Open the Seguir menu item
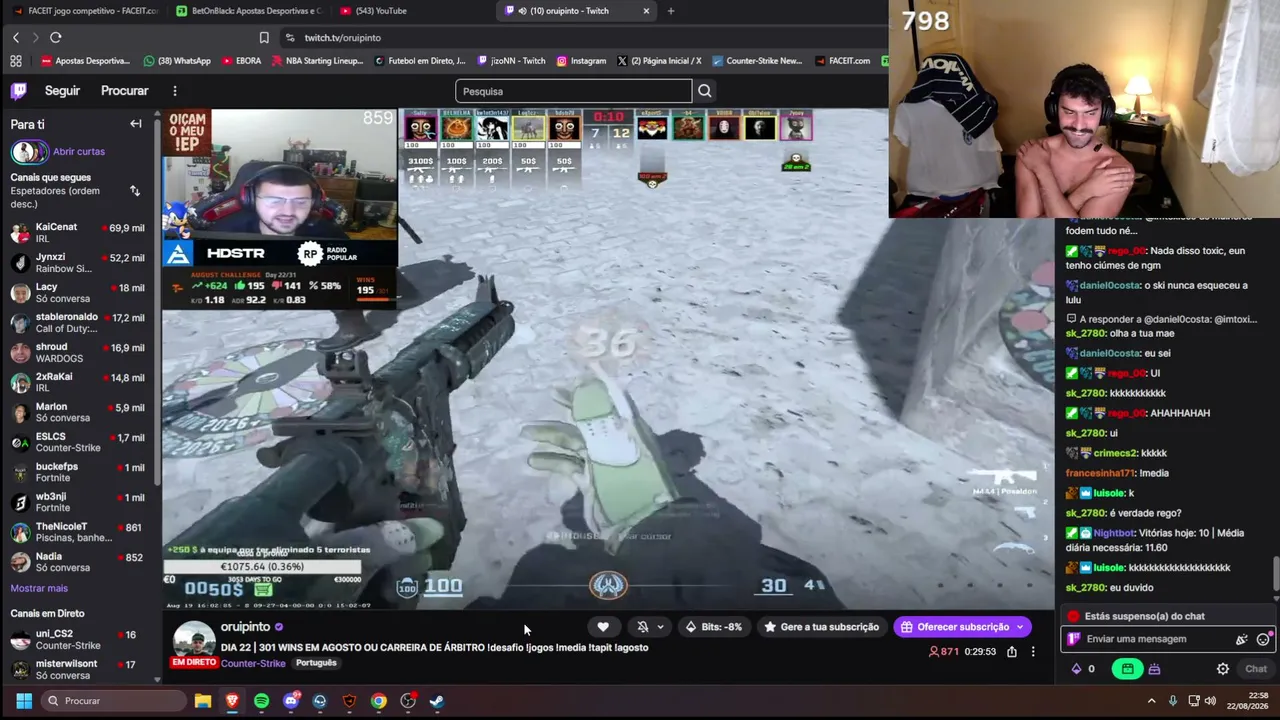1280x720 pixels. tap(62, 91)
